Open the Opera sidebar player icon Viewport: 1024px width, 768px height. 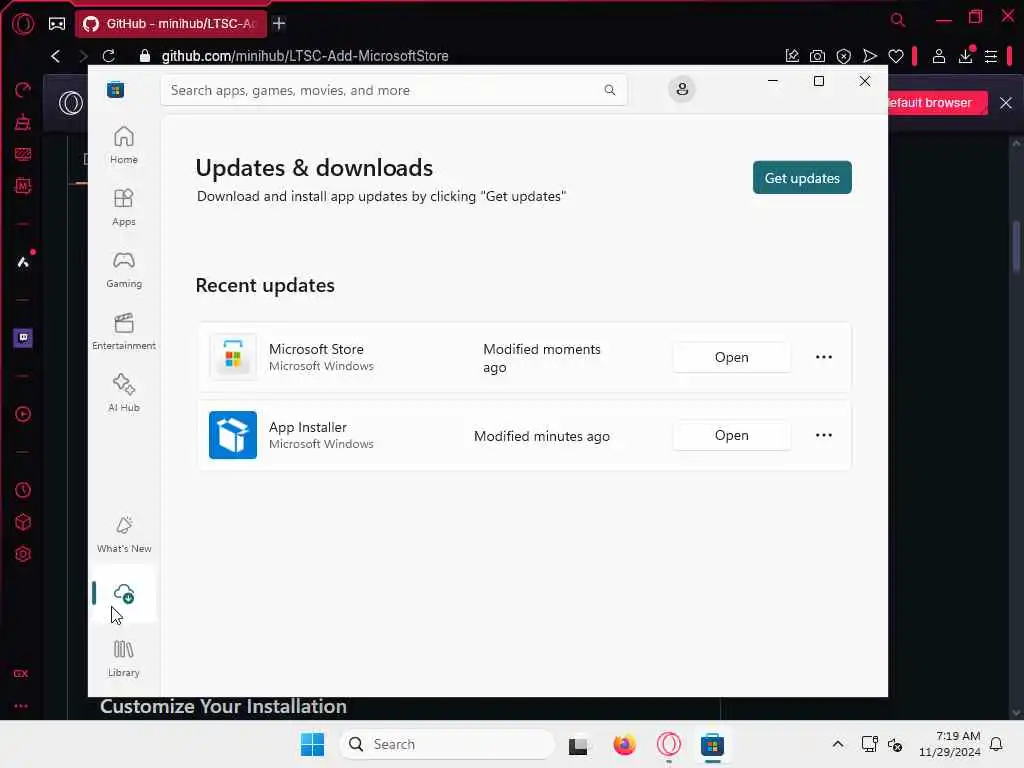(23, 414)
